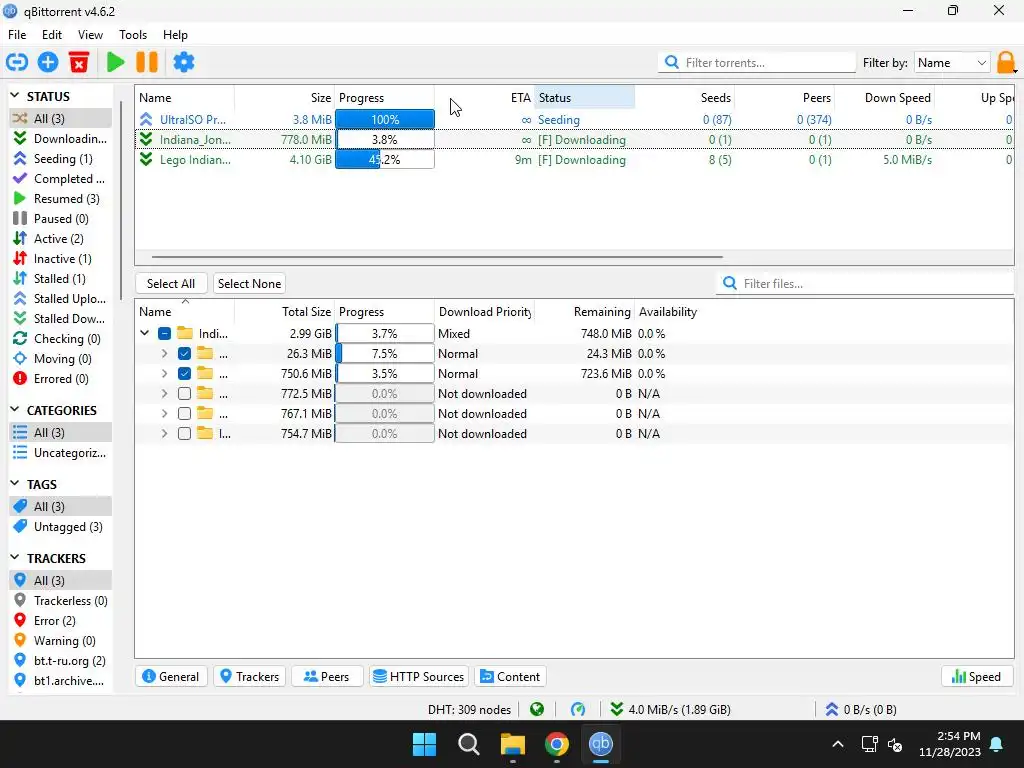The image size is (1024, 768).
Task: Select the Error (2) tracker filter
Action: [x=61, y=621]
